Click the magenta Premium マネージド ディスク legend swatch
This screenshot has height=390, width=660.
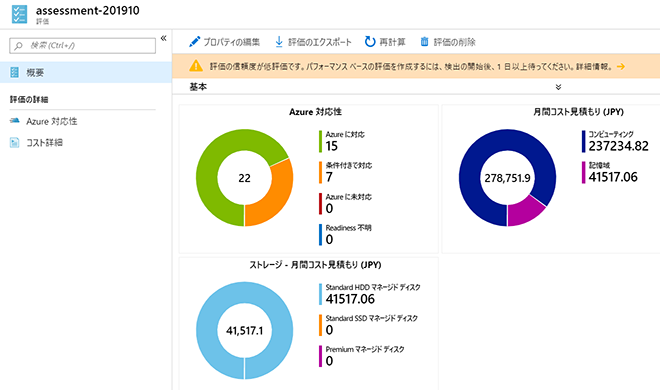320,356
